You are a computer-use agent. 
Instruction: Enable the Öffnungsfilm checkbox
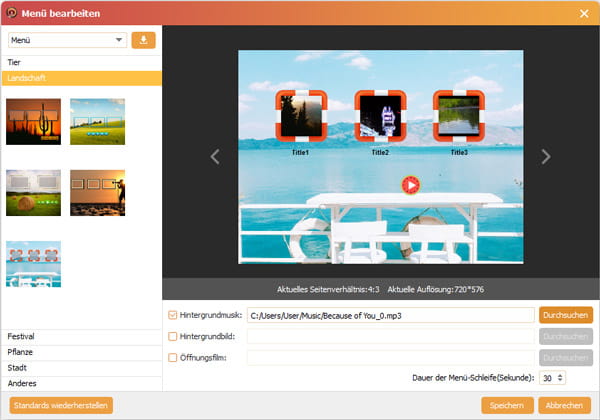click(x=173, y=357)
